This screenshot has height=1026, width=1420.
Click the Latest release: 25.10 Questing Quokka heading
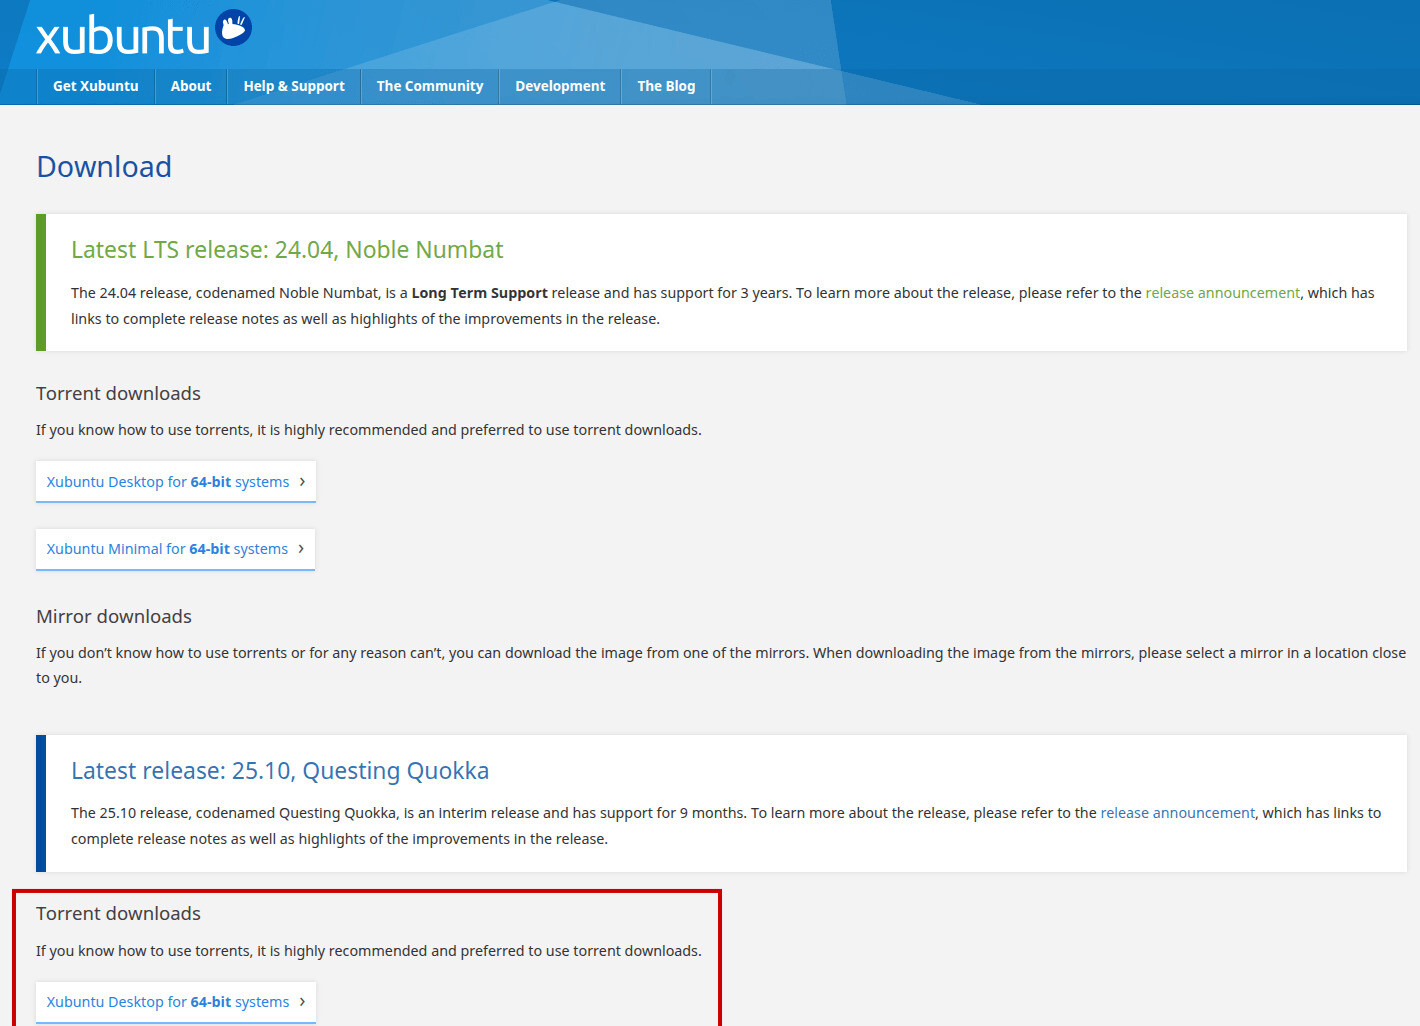point(280,771)
